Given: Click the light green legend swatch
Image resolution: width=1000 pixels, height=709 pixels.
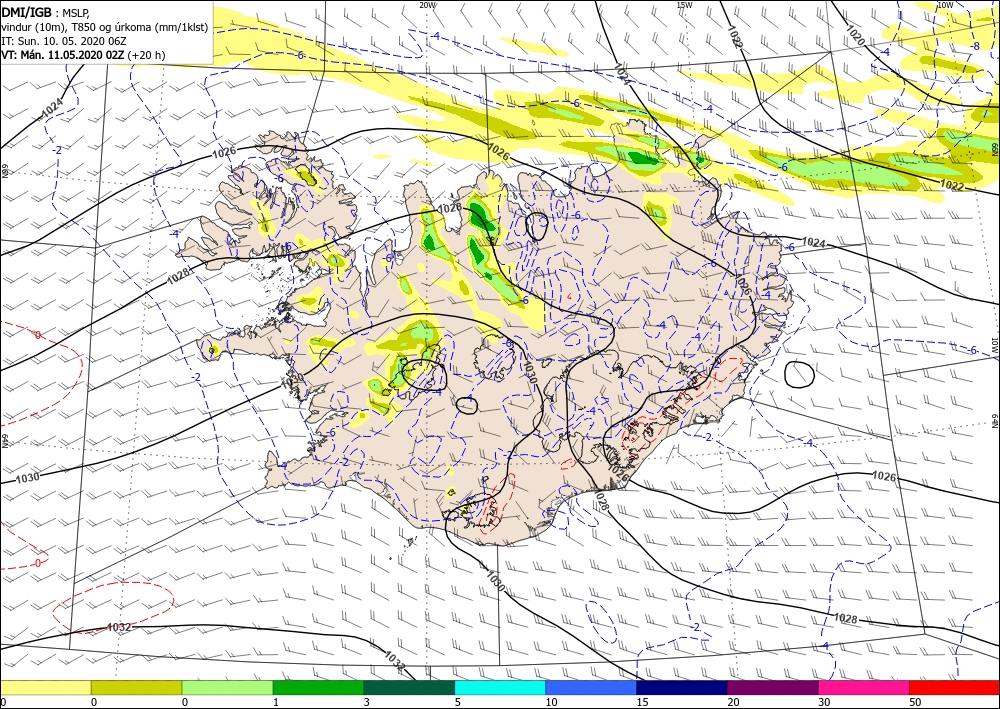Looking at the screenshot, I should 227,687.
